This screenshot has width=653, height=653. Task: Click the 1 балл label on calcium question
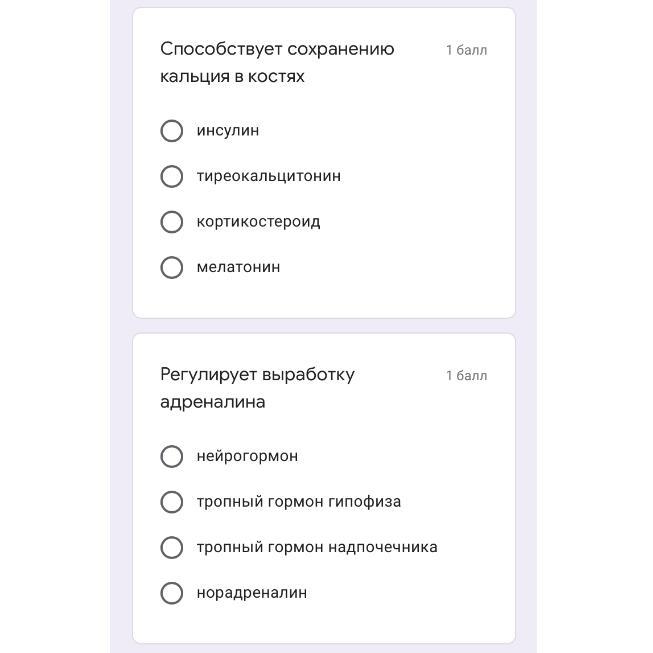click(x=466, y=50)
